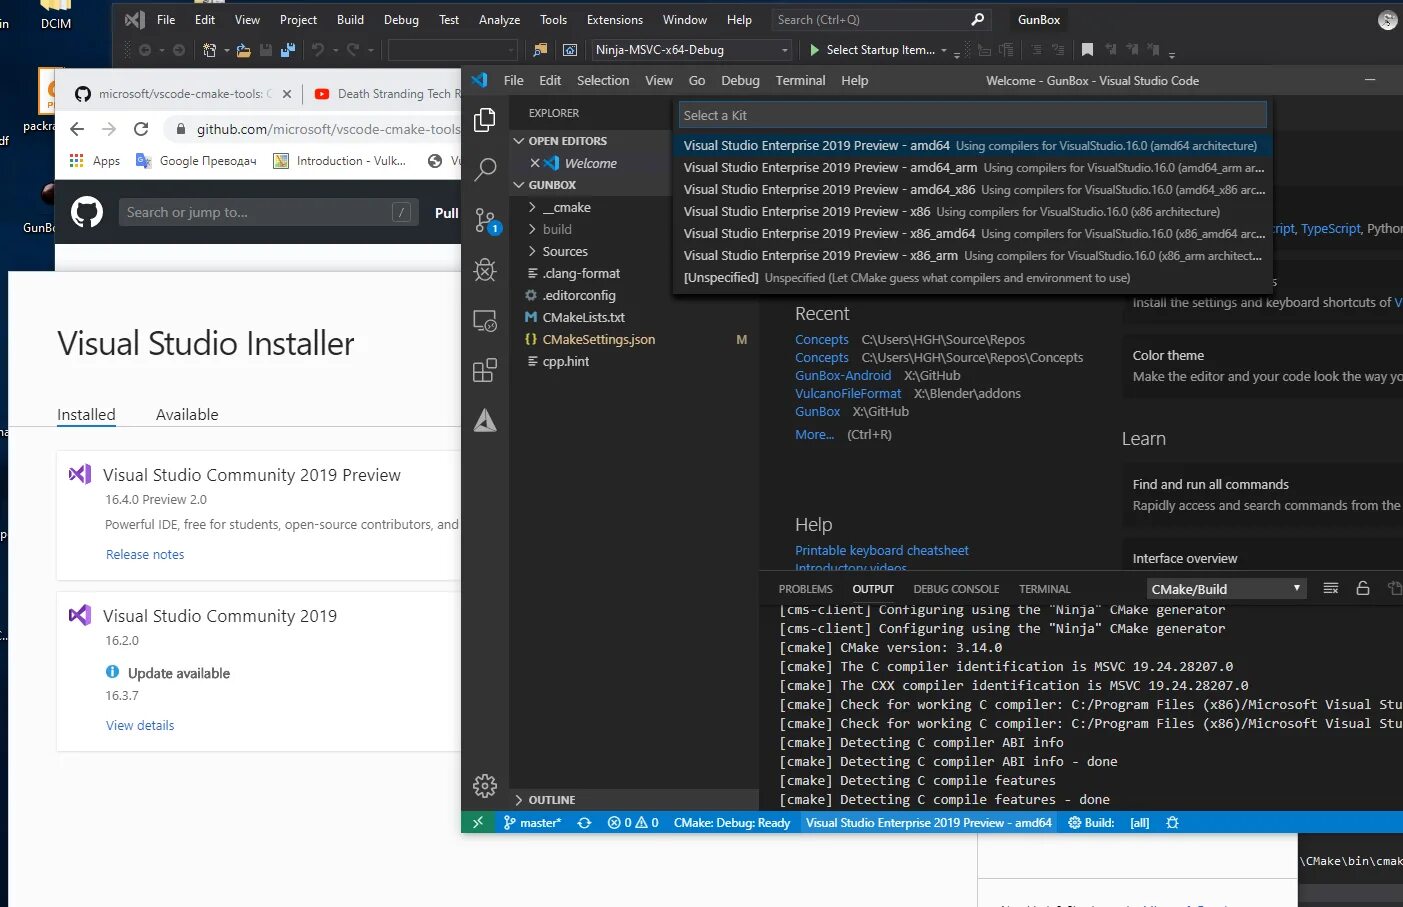Click Navigate Backward in Visual Studio toolbar
The width and height of the screenshot is (1403, 907).
click(x=145, y=50)
